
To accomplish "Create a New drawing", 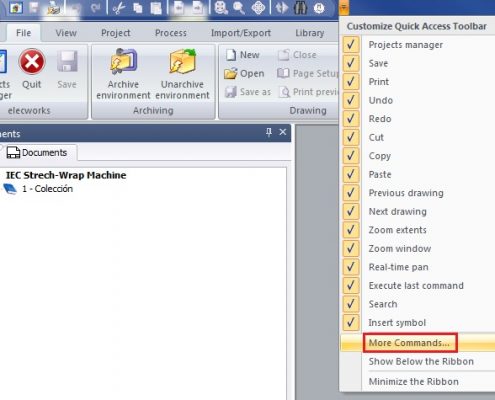I will 242,55.
